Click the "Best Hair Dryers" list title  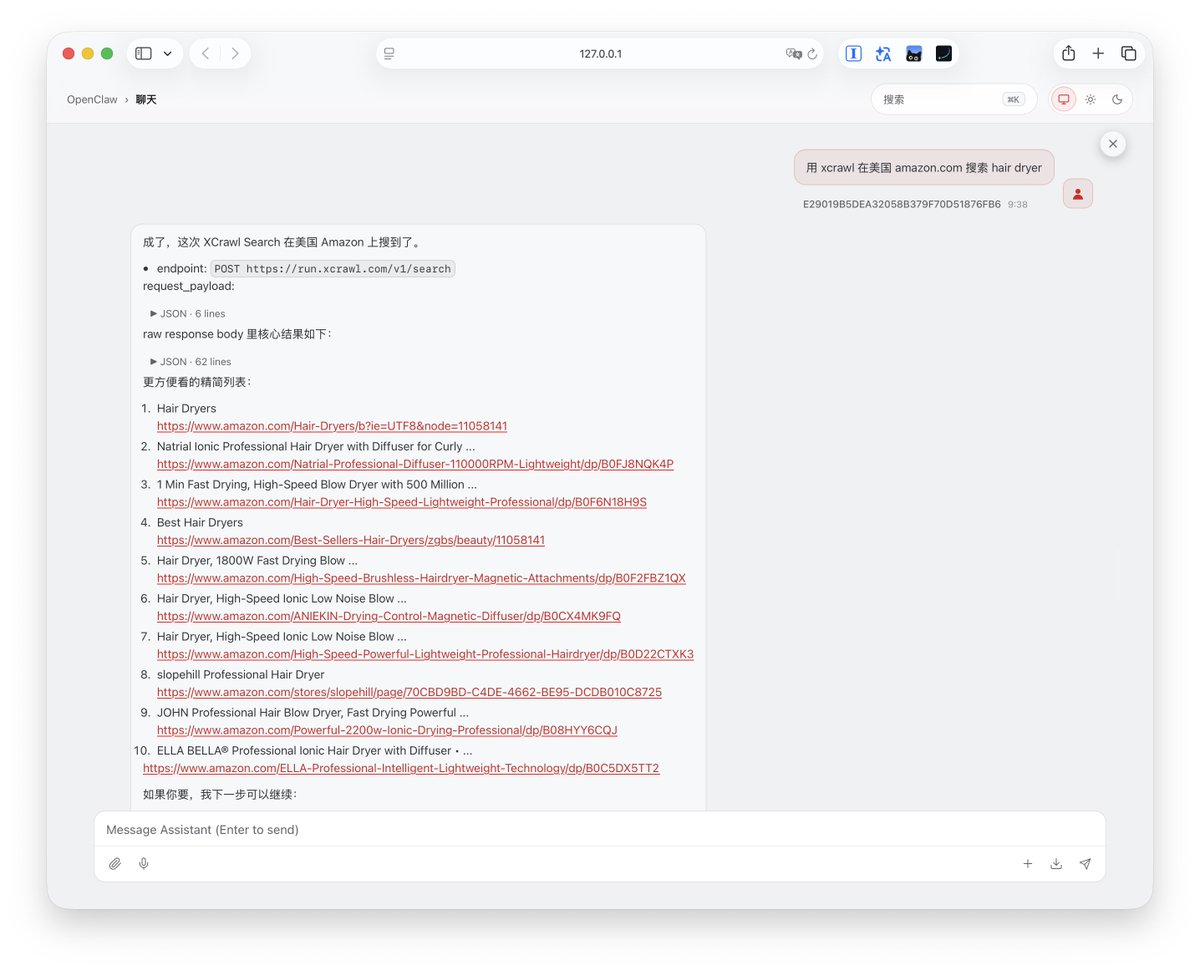click(x=200, y=522)
